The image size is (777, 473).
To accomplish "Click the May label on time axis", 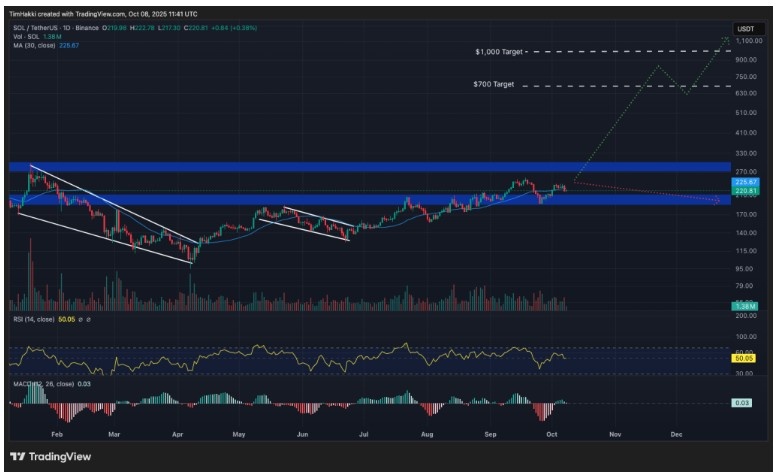I will [x=239, y=434].
